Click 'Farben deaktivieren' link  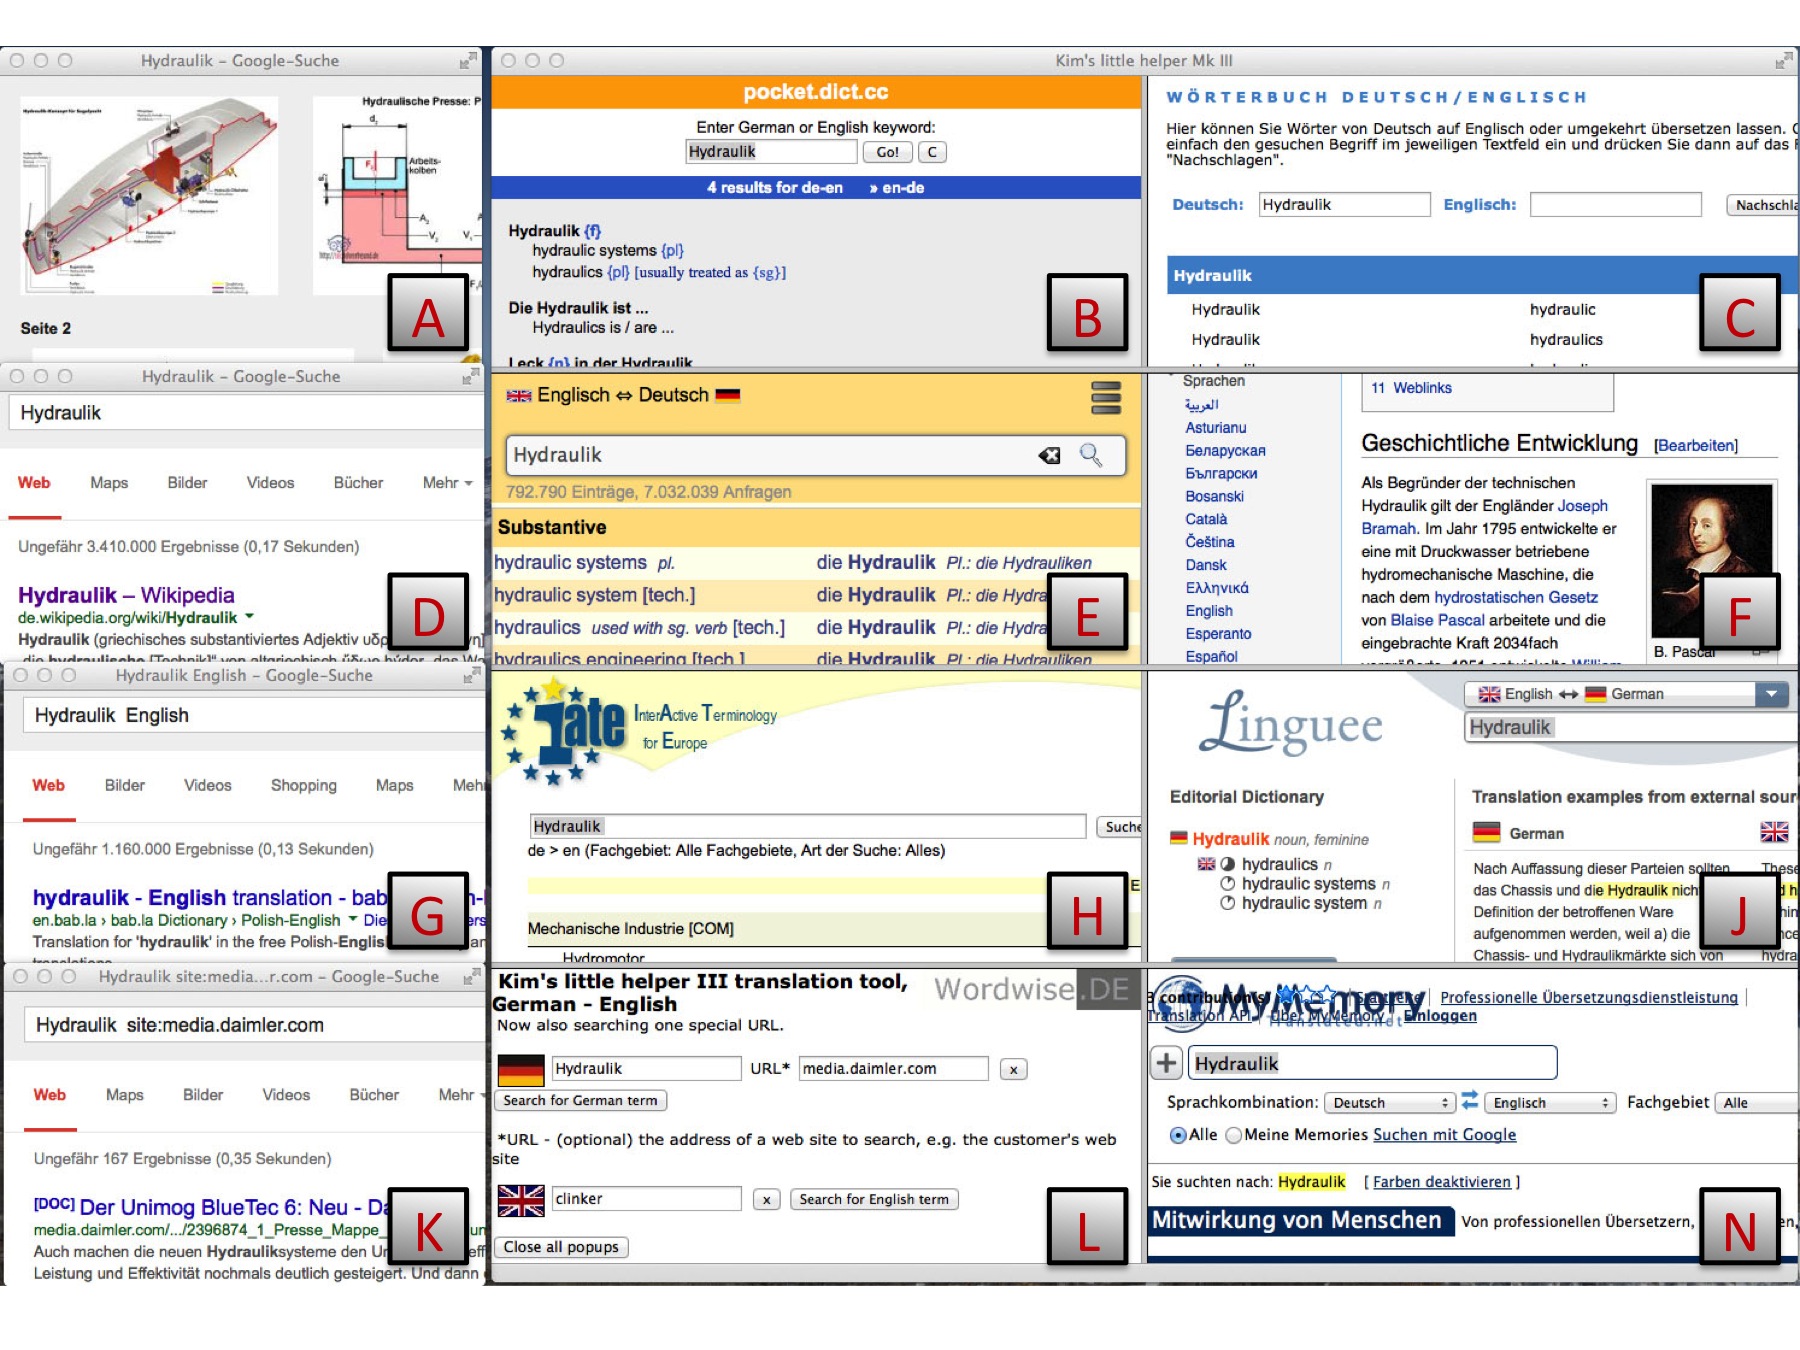[x=1441, y=1182]
